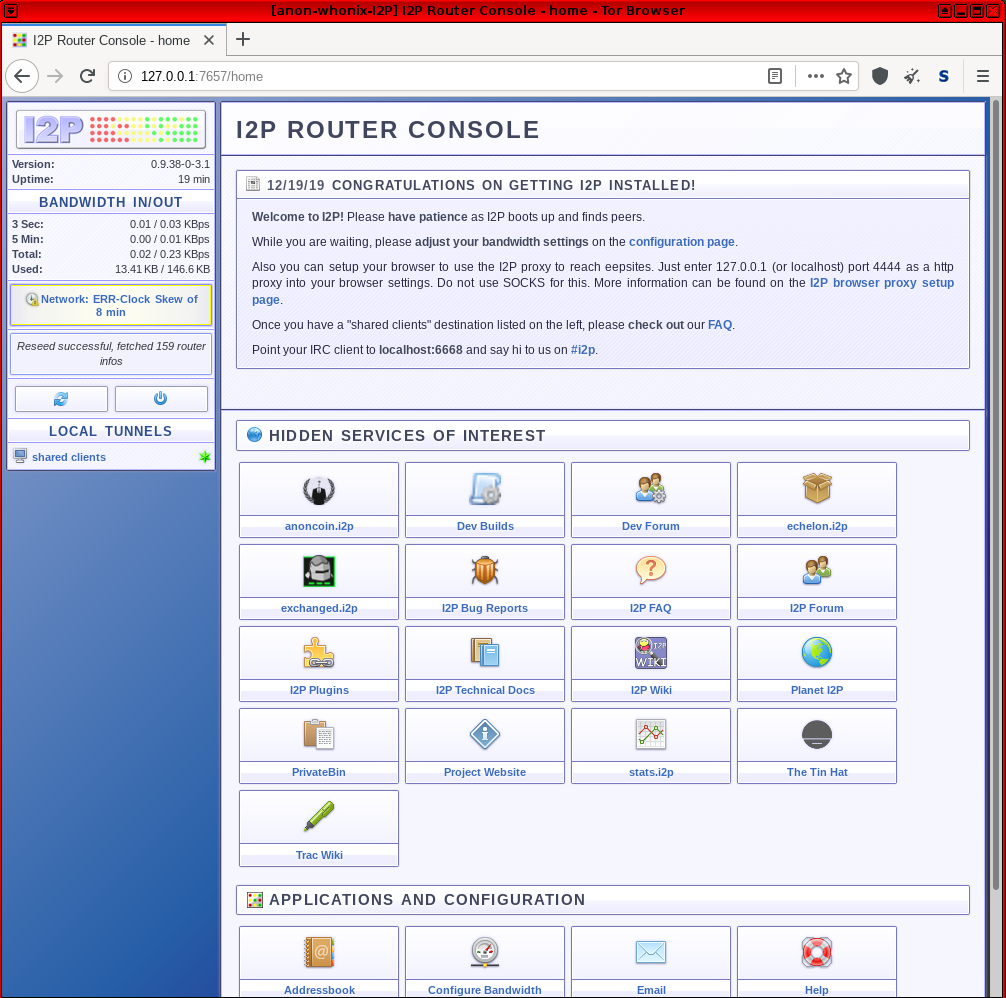Image resolution: width=1006 pixels, height=998 pixels.
Task: Follow the configuration page link
Action: (x=681, y=242)
